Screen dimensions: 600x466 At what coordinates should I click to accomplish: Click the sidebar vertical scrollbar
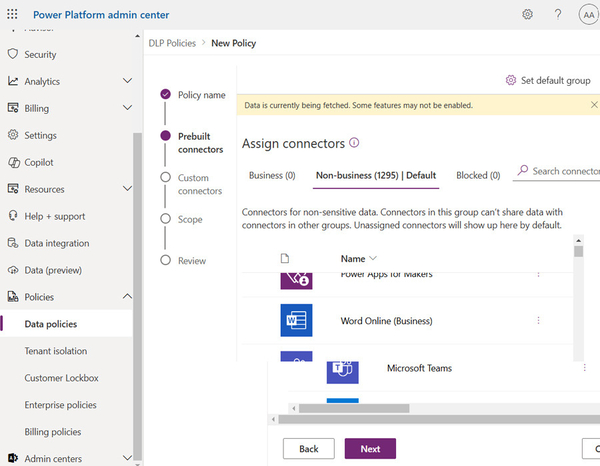click(x=137, y=297)
